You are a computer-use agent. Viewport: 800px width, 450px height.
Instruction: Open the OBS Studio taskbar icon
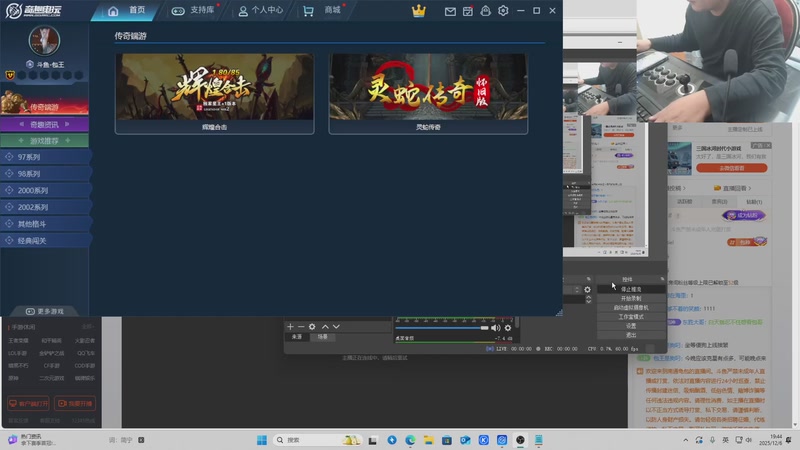[520, 440]
